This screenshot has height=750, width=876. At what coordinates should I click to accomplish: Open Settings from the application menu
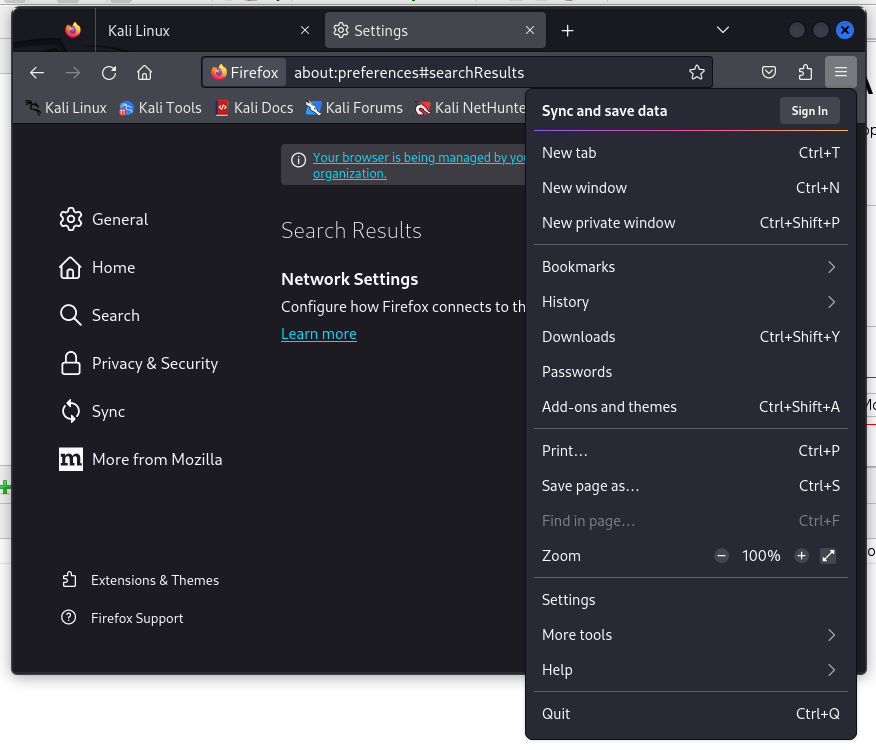(x=691, y=600)
